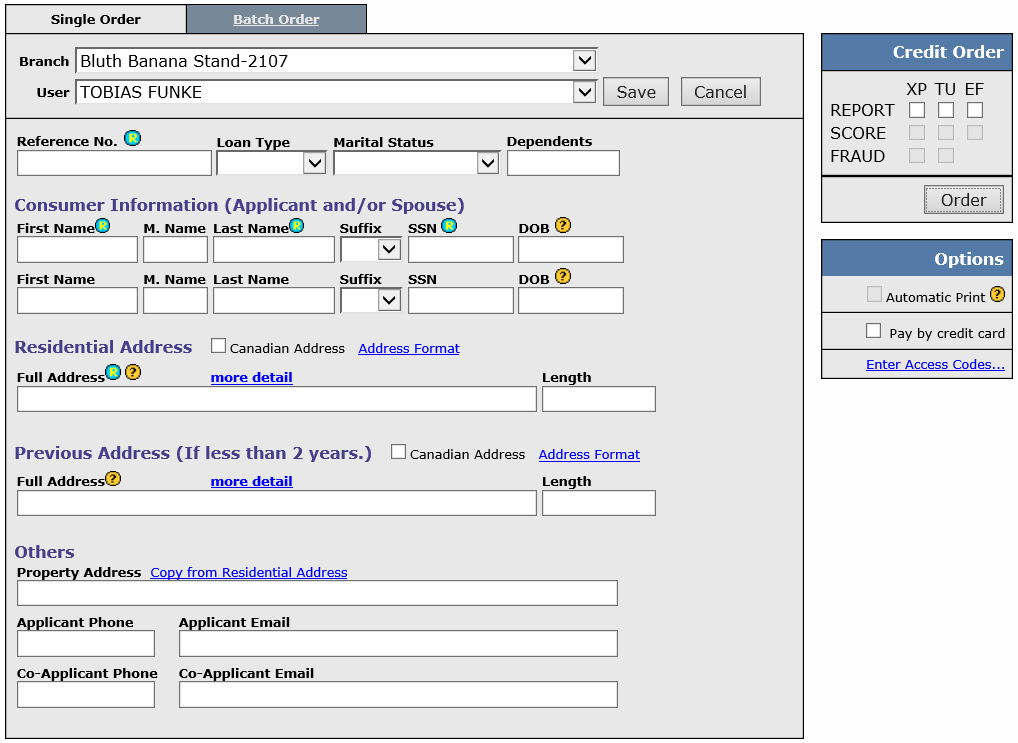Click the globe icon beside Reference No.
Screen dimensions: 1018x743
coord(133,138)
